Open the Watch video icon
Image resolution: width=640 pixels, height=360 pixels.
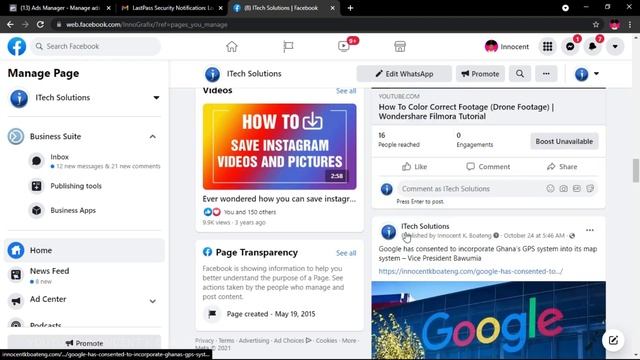[x=344, y=47]
